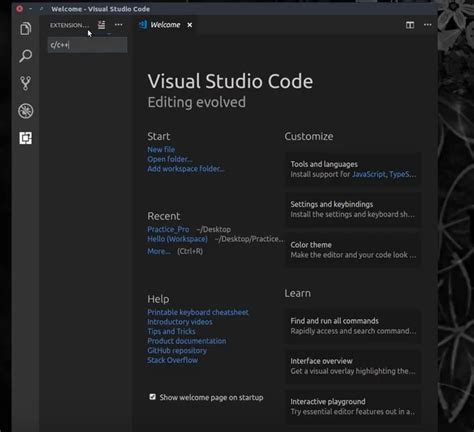
Task: Open Product documentation link
Action: pyautogui.click(x=187, y=341)
